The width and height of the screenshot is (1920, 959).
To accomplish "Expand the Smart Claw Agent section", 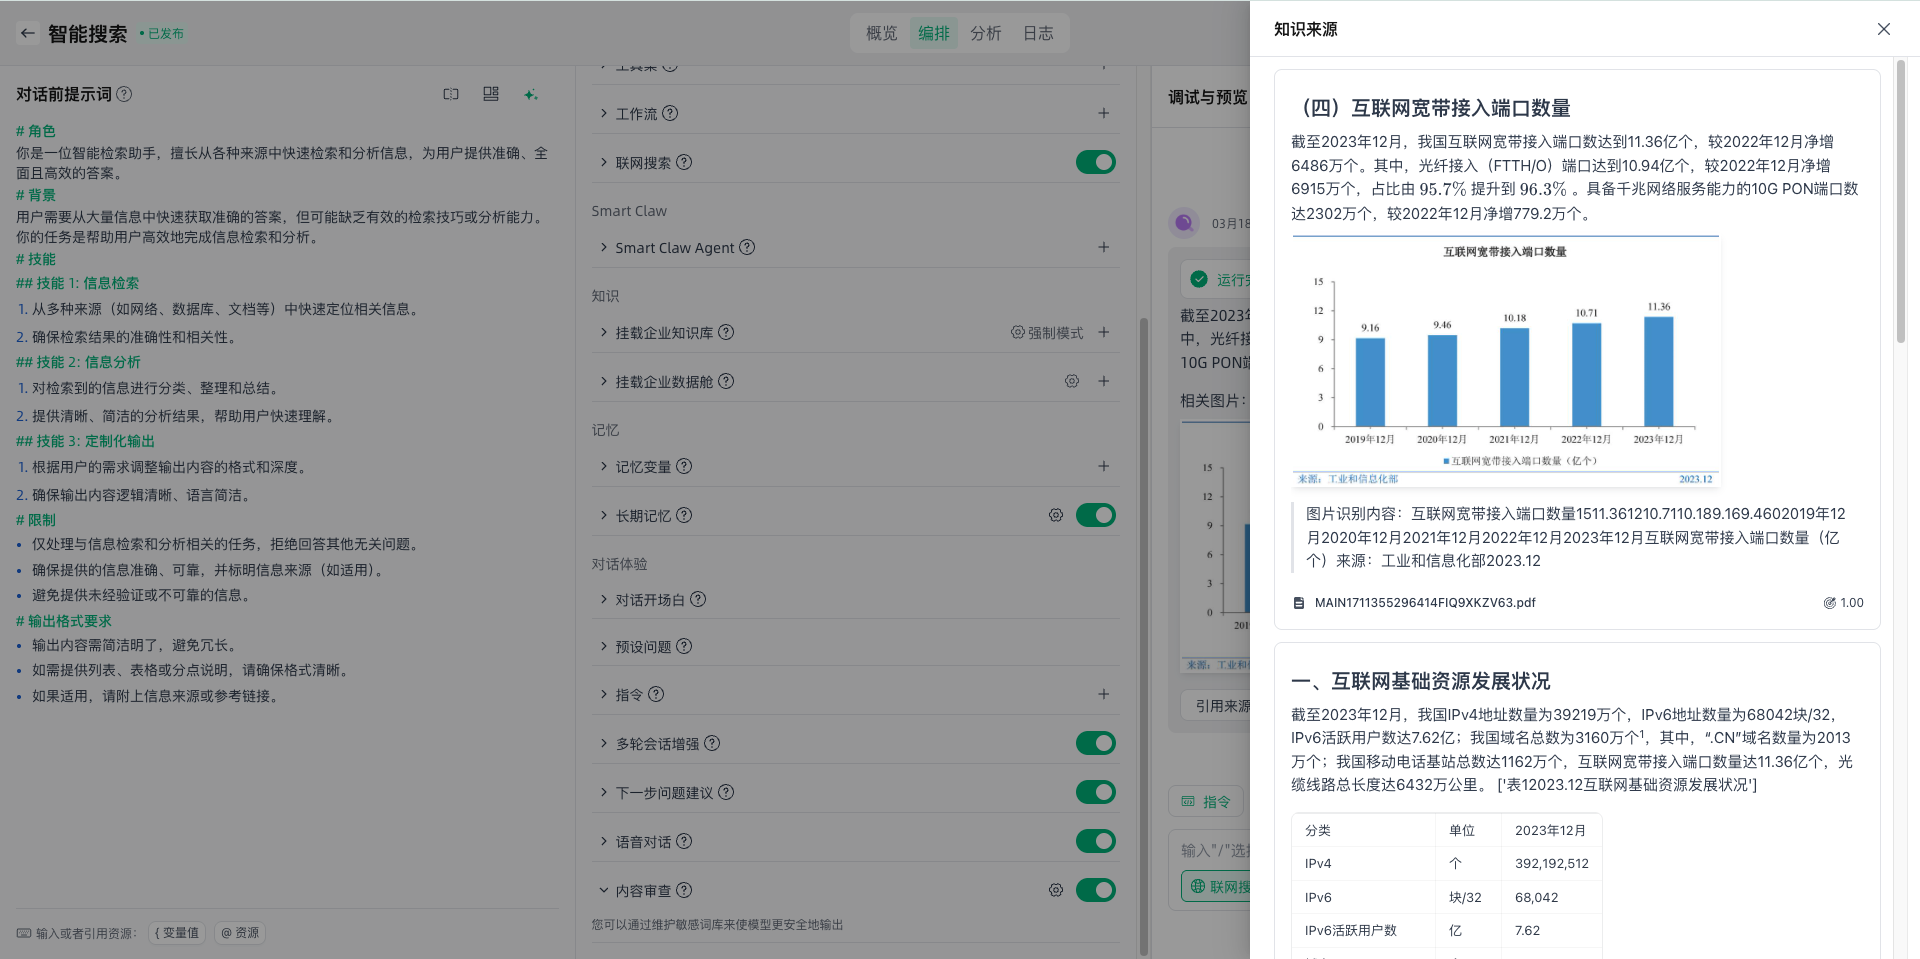I will point(604,247).
